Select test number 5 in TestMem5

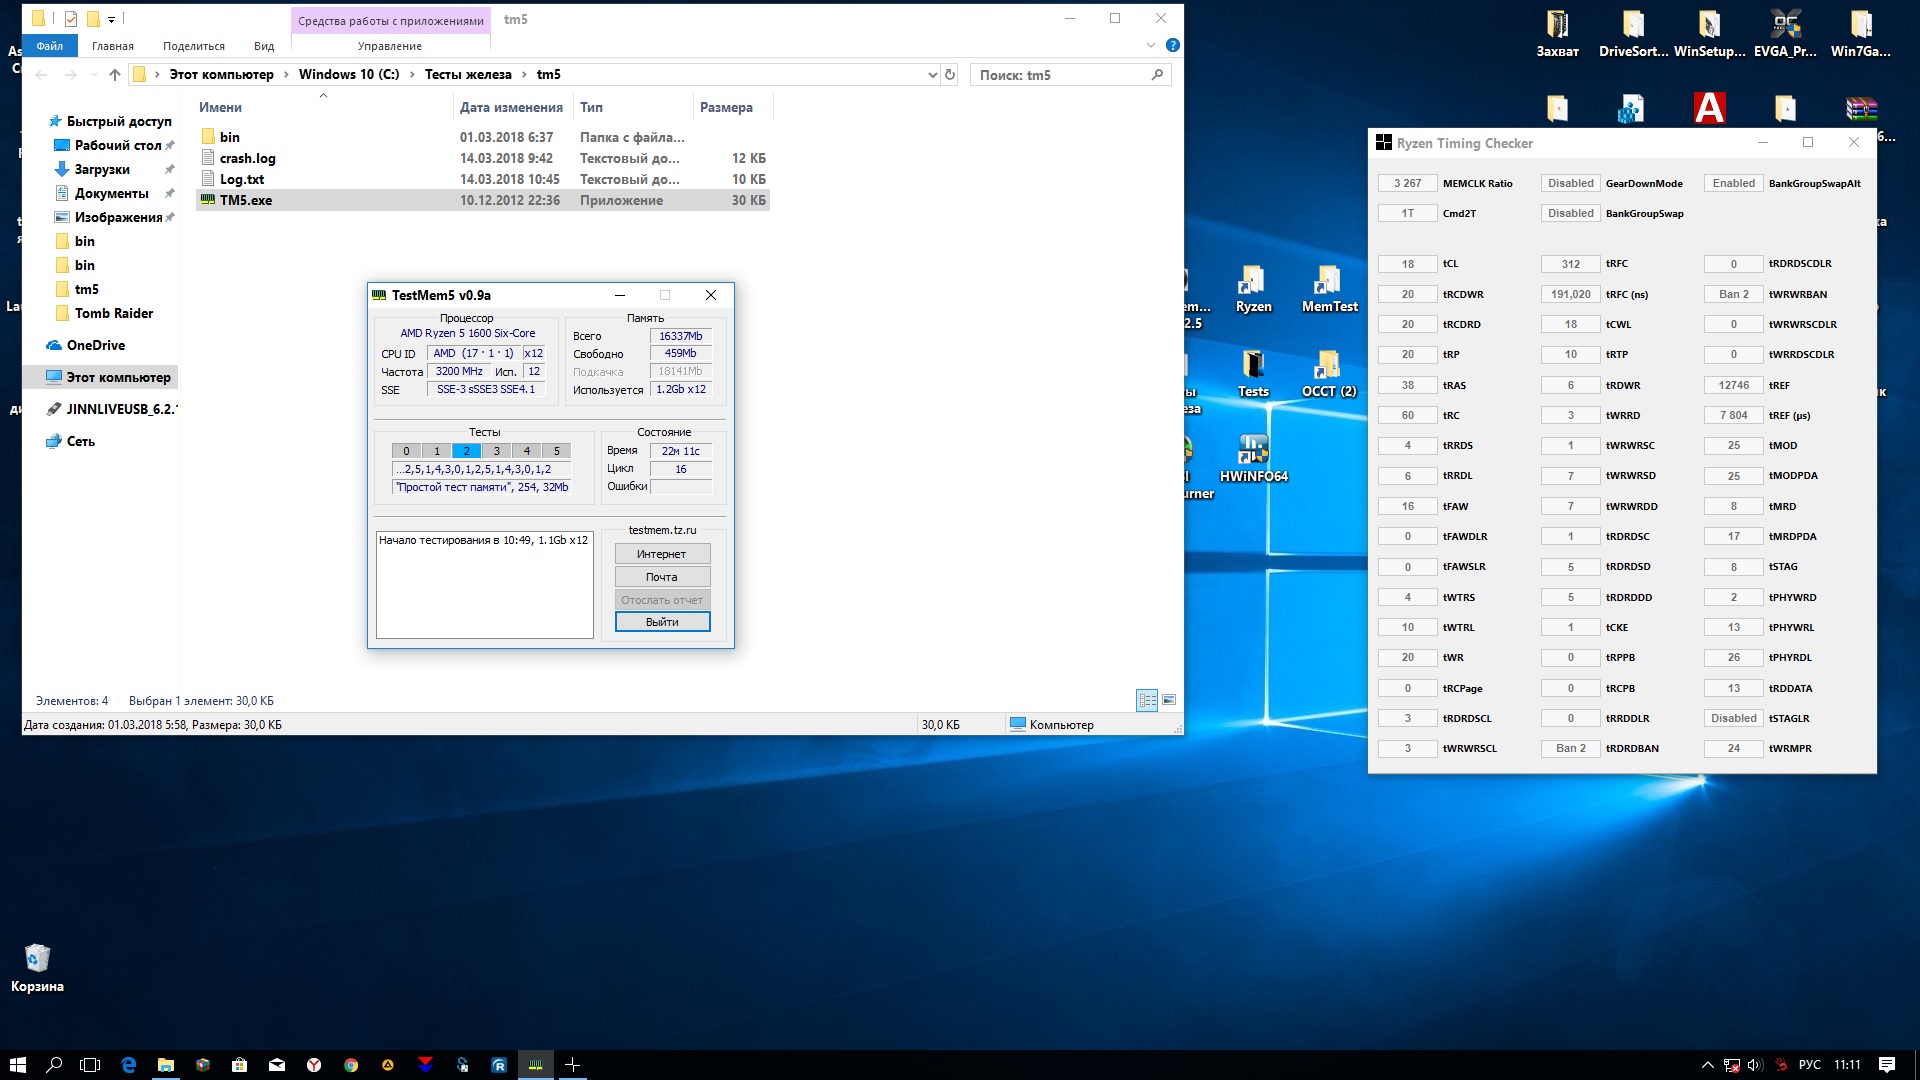point(557,451)
